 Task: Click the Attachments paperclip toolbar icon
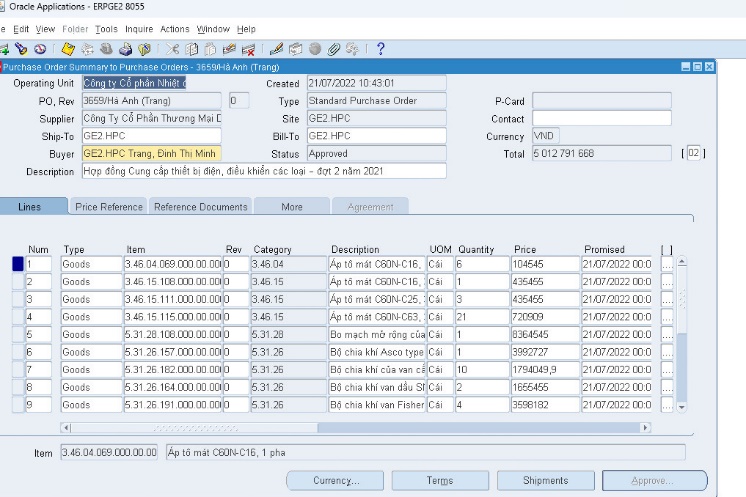334,49
